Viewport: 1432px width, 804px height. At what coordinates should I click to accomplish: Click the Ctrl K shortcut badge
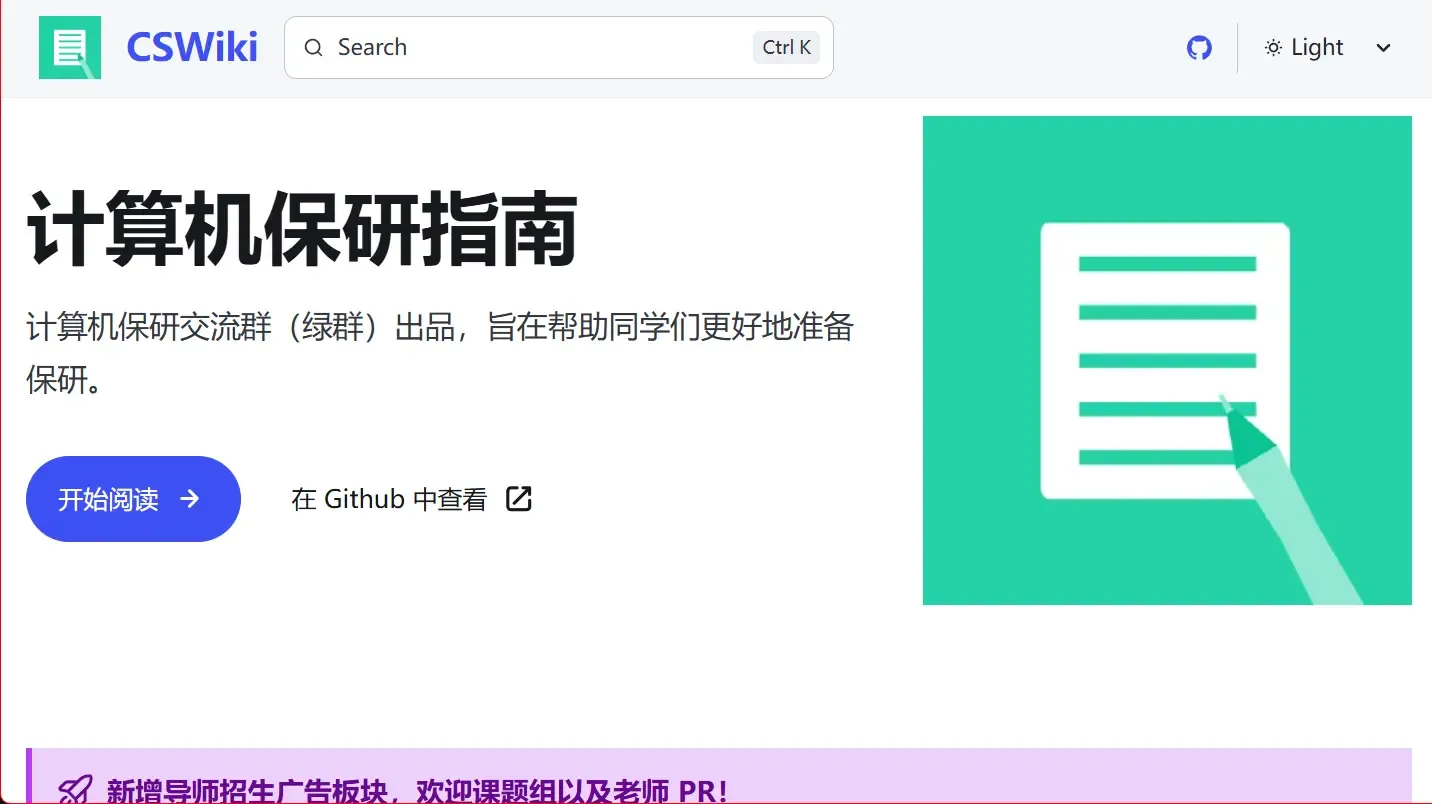pyautogui.click(x=786, y=47)
